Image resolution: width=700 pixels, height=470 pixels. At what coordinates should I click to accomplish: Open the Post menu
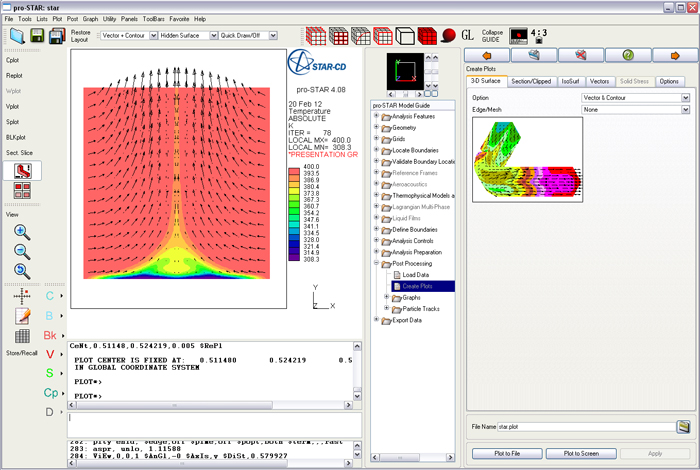tap(72, 19)
